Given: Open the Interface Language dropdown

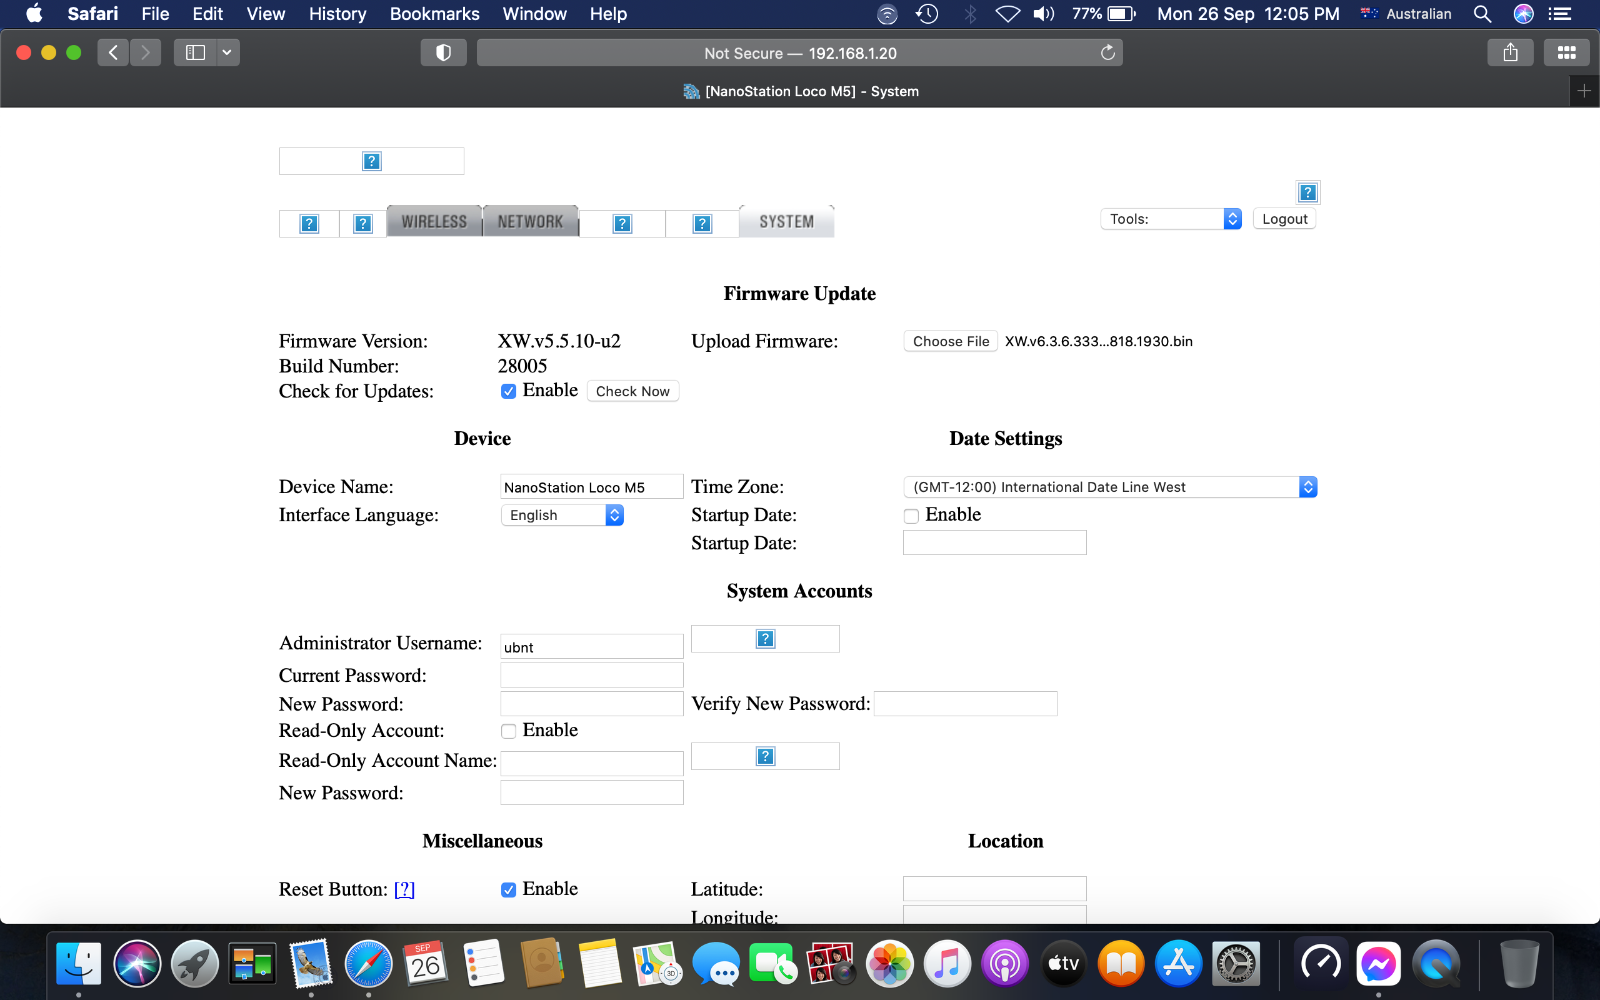Looking at the screenshot, I should pos(561,515).
